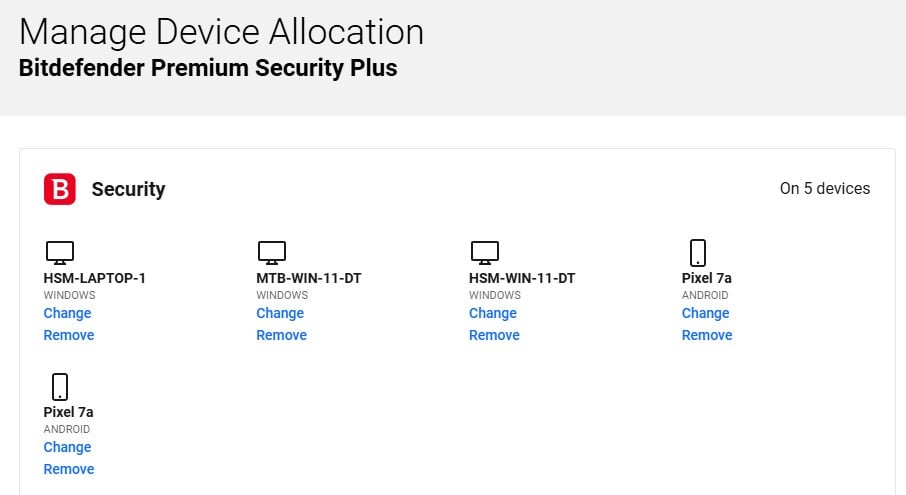Click the HSM-LAPTOP-1 monitor icon
Screen dimensions: 906x495
tap(60, 252)
